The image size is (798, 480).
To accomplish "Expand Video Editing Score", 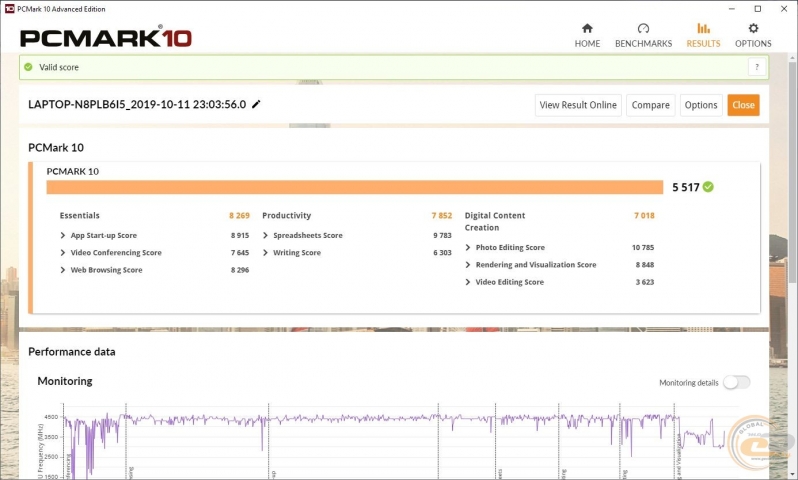I will pyautogui.click(x=468, y=282).
